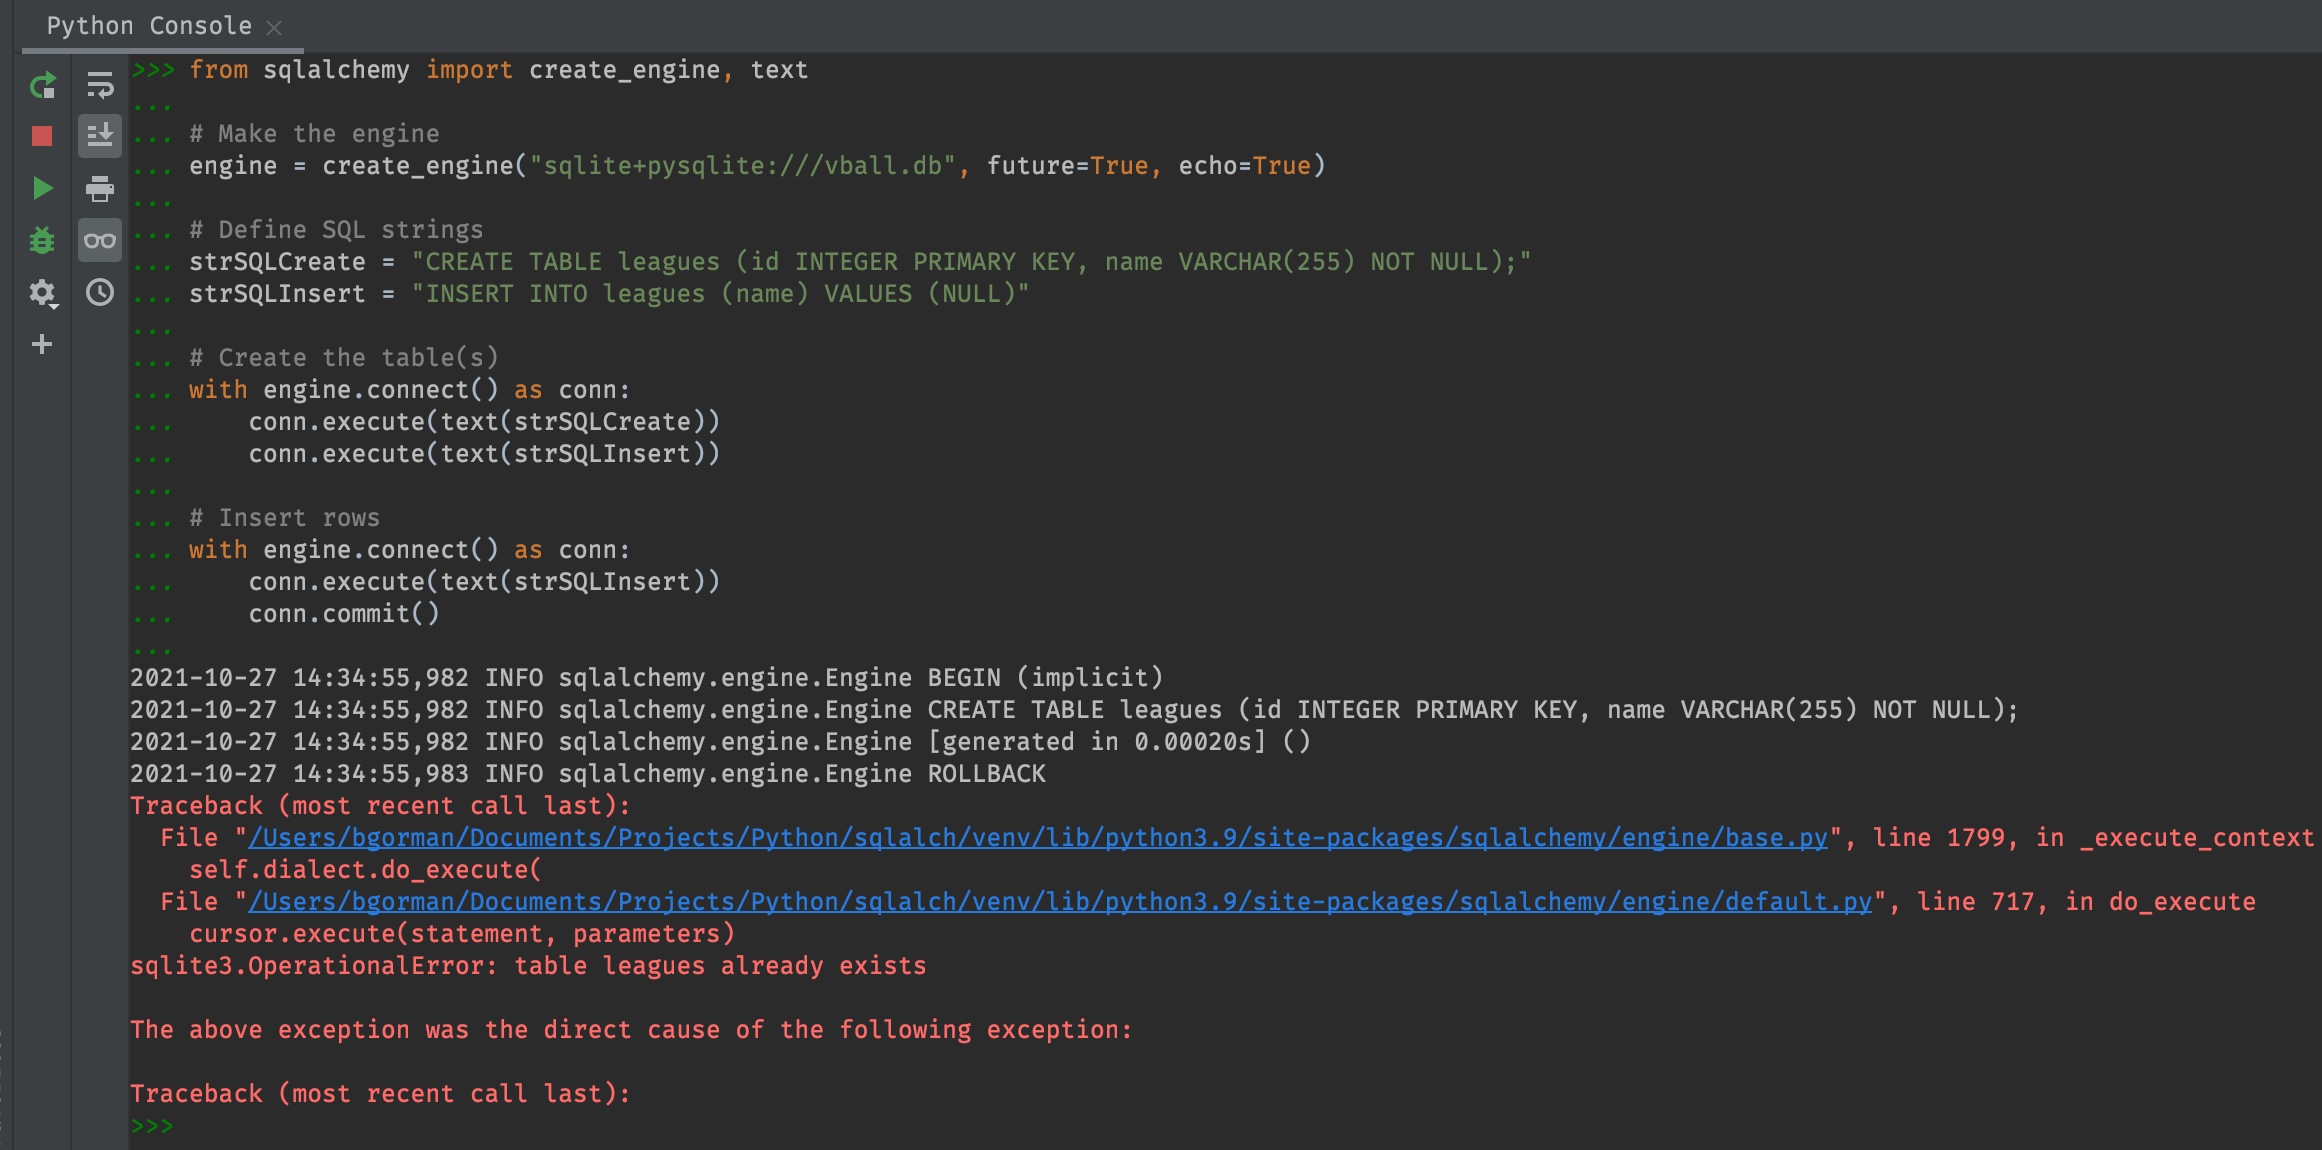Click the ROLLBACK log line
This screenshot has height=1150, width=2322.
[587, 774]
